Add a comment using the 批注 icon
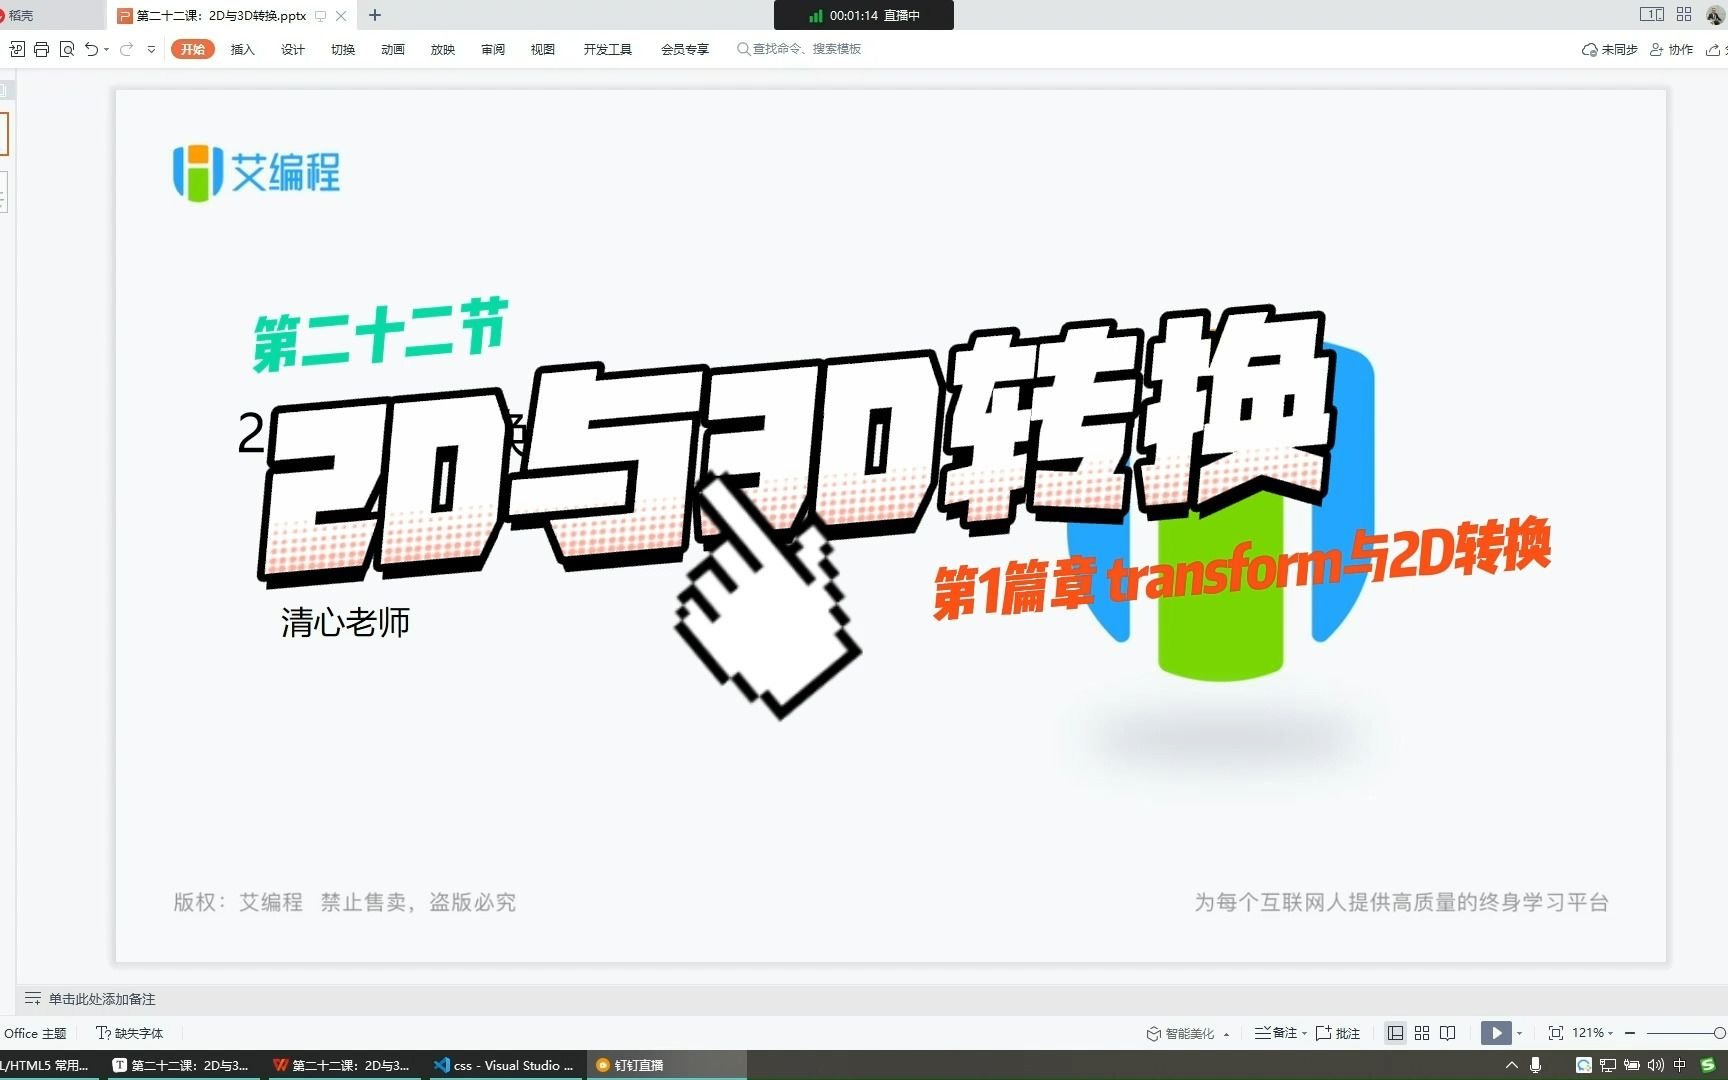This screenshot has height=1080, width=1728. point(1337,1033)
